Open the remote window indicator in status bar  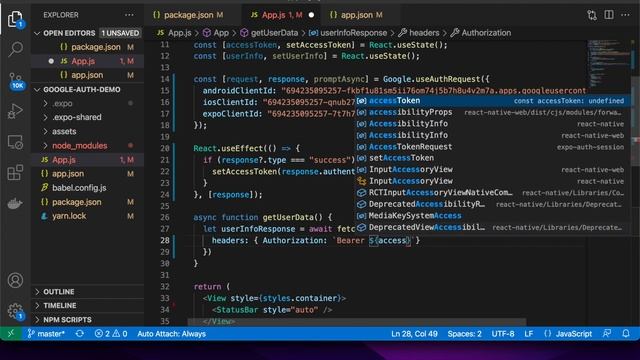[x=11, y=333]
